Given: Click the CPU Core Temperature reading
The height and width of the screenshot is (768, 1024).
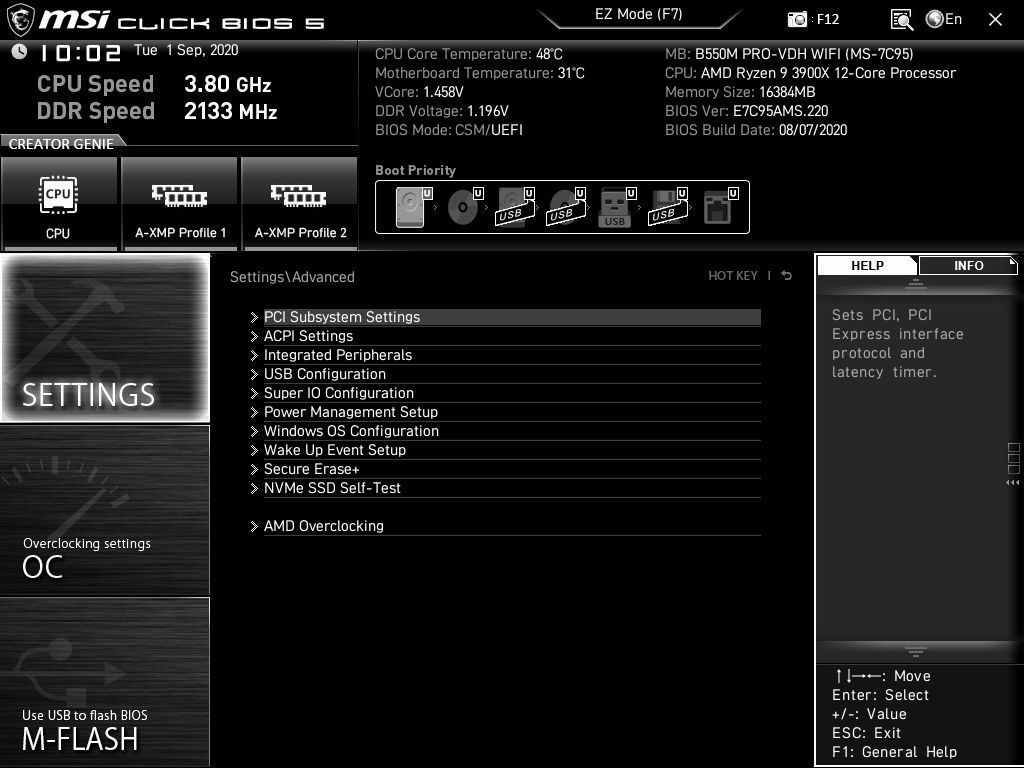Looking at the screenshot, I should [x=468, y=54].
